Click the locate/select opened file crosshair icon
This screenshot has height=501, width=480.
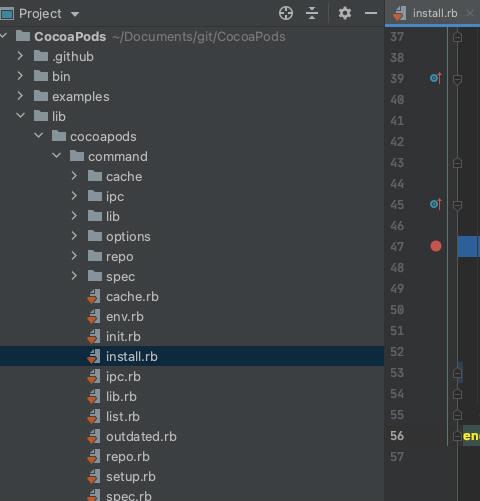[x=286, y=14]
